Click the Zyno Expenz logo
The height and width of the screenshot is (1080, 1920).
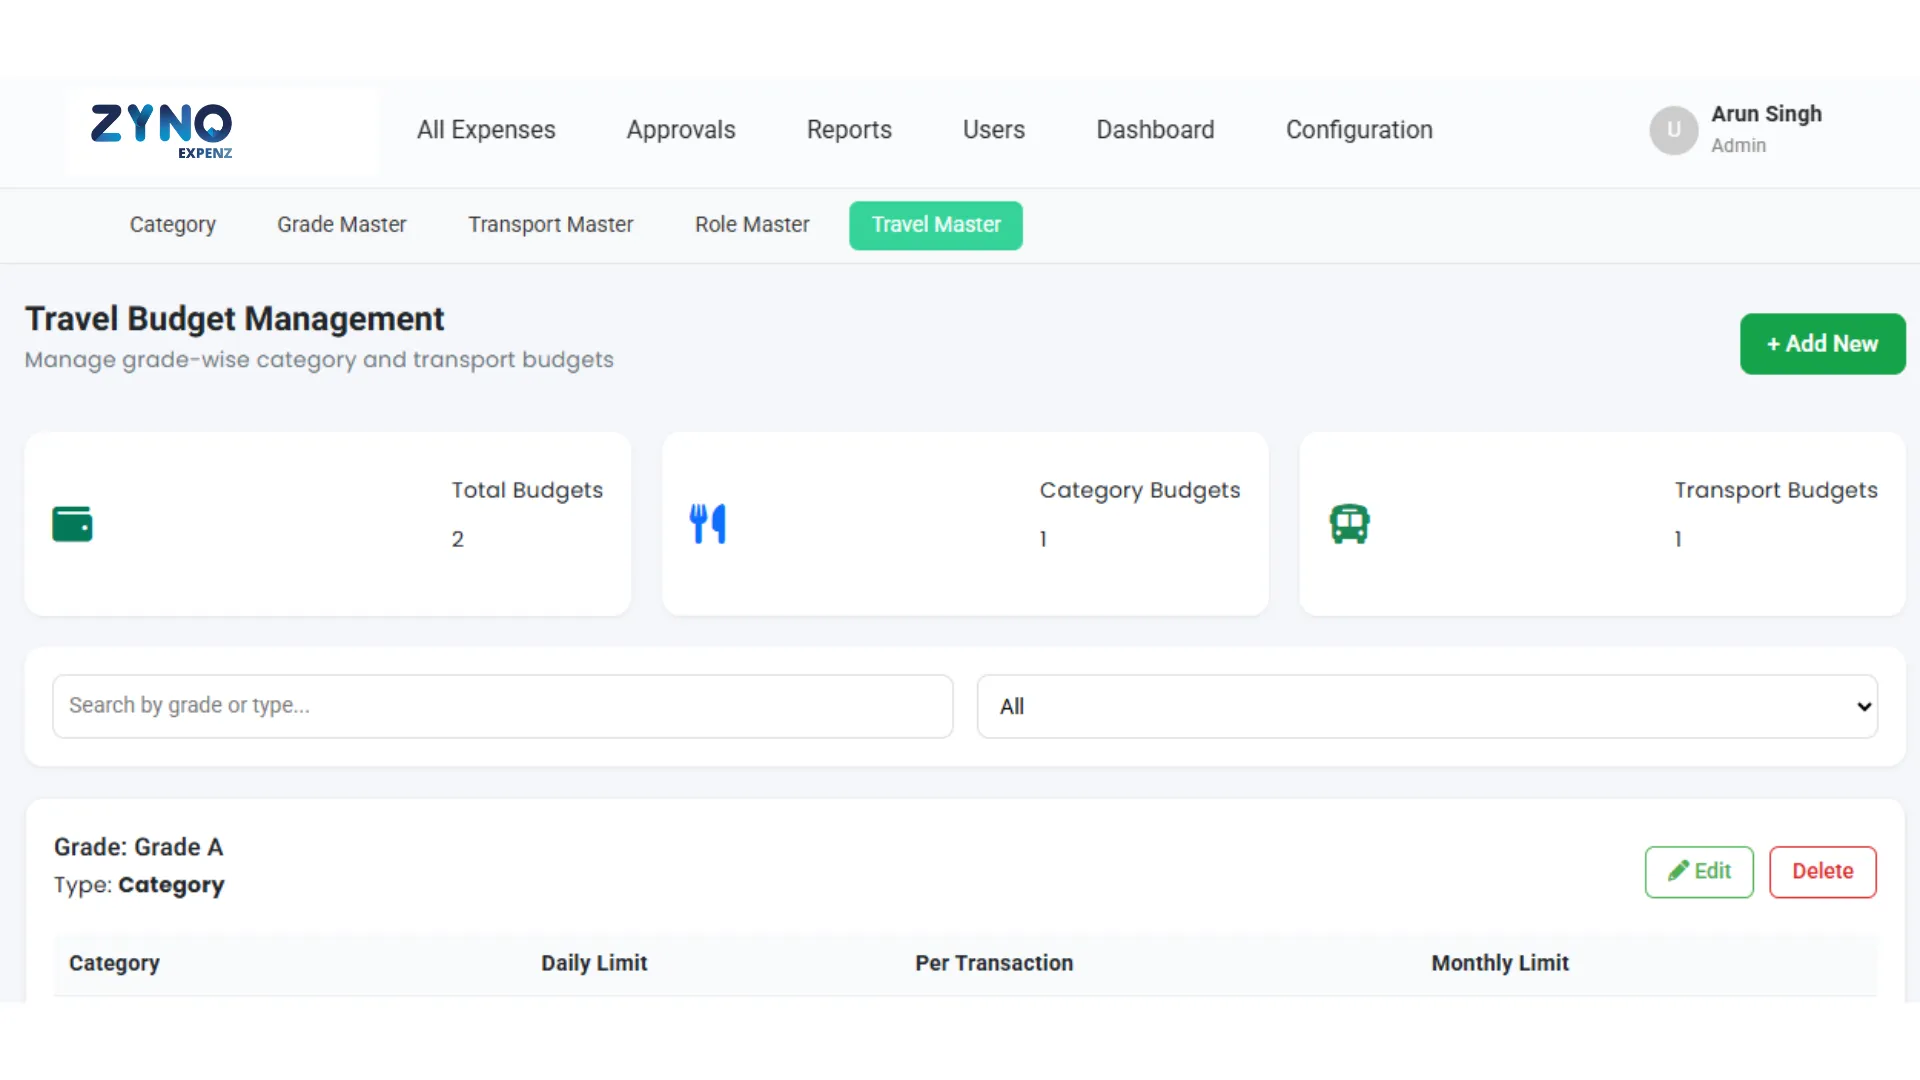point(162,130)
